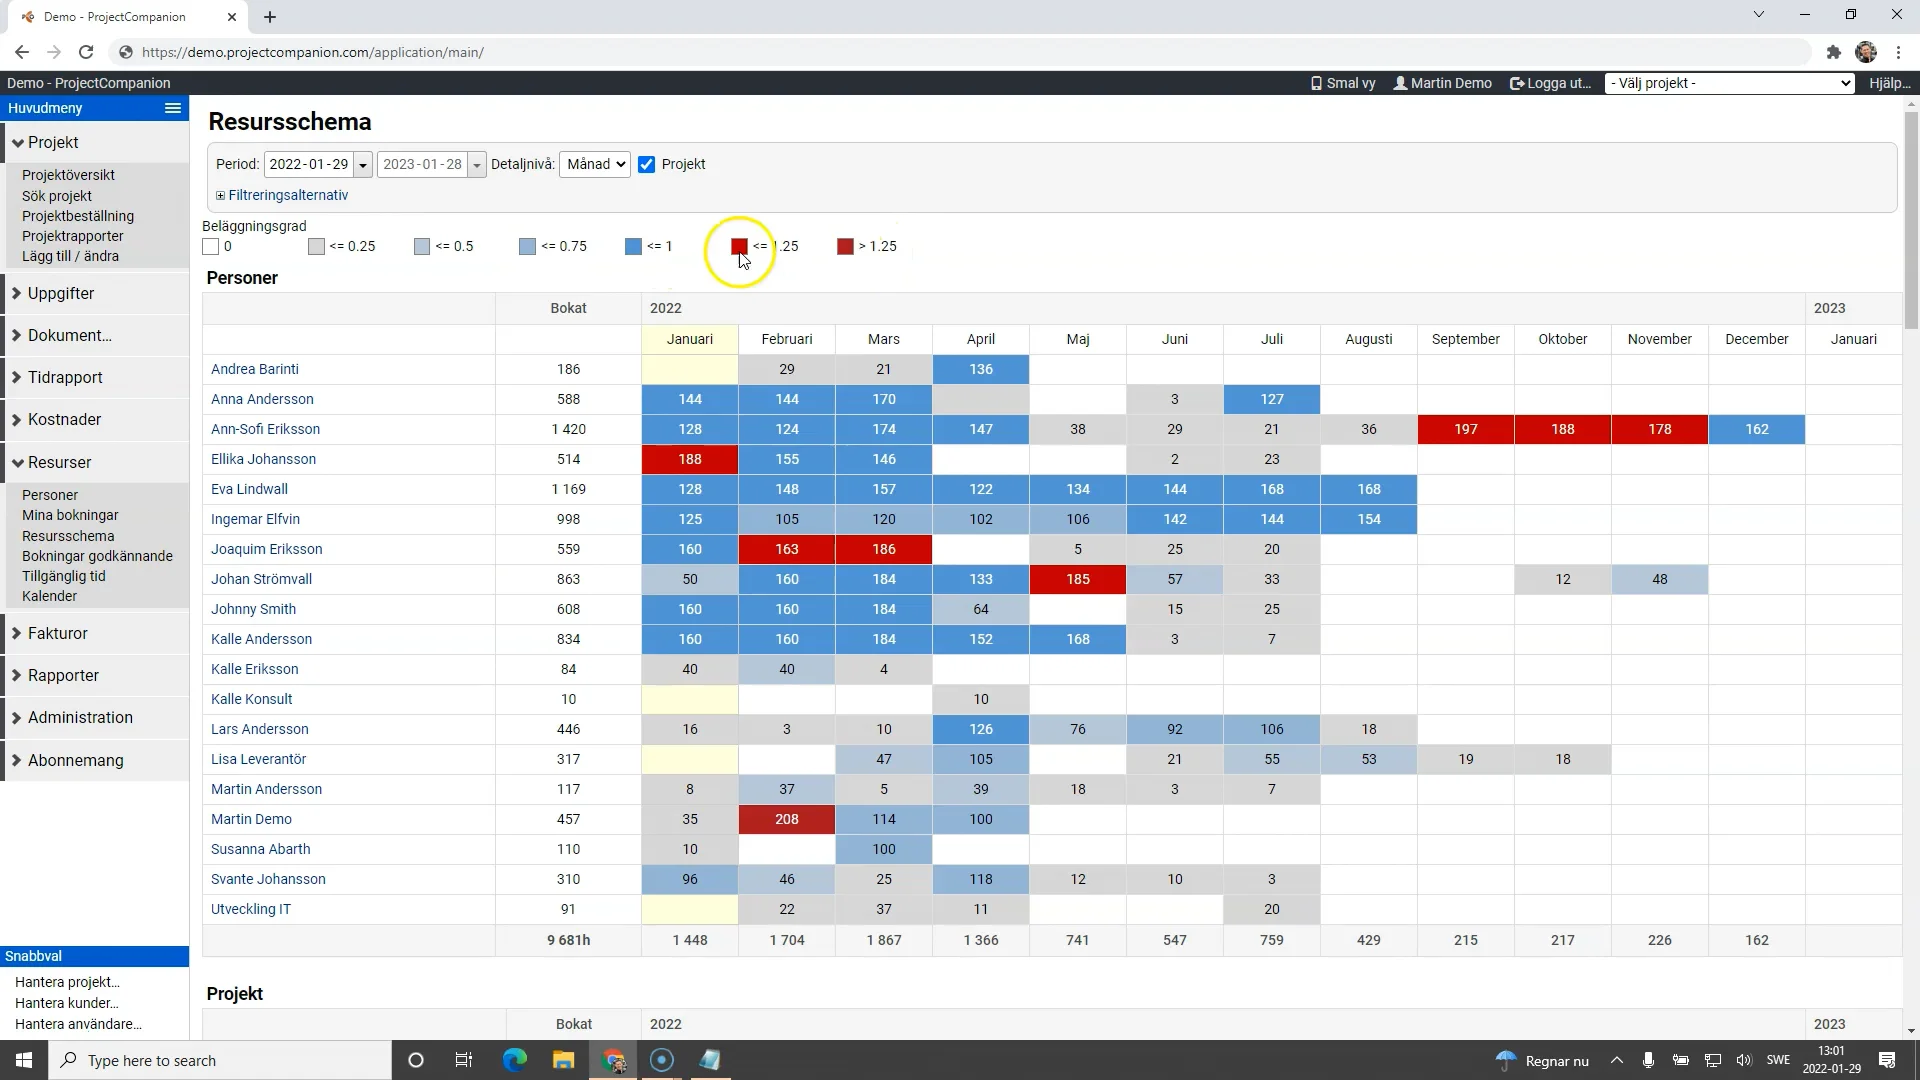The height and width of the screenshot is (1080, 1920).
Task: Click the <= 0.5 beläggningsgrad legend box
Action: coord(422,246)
